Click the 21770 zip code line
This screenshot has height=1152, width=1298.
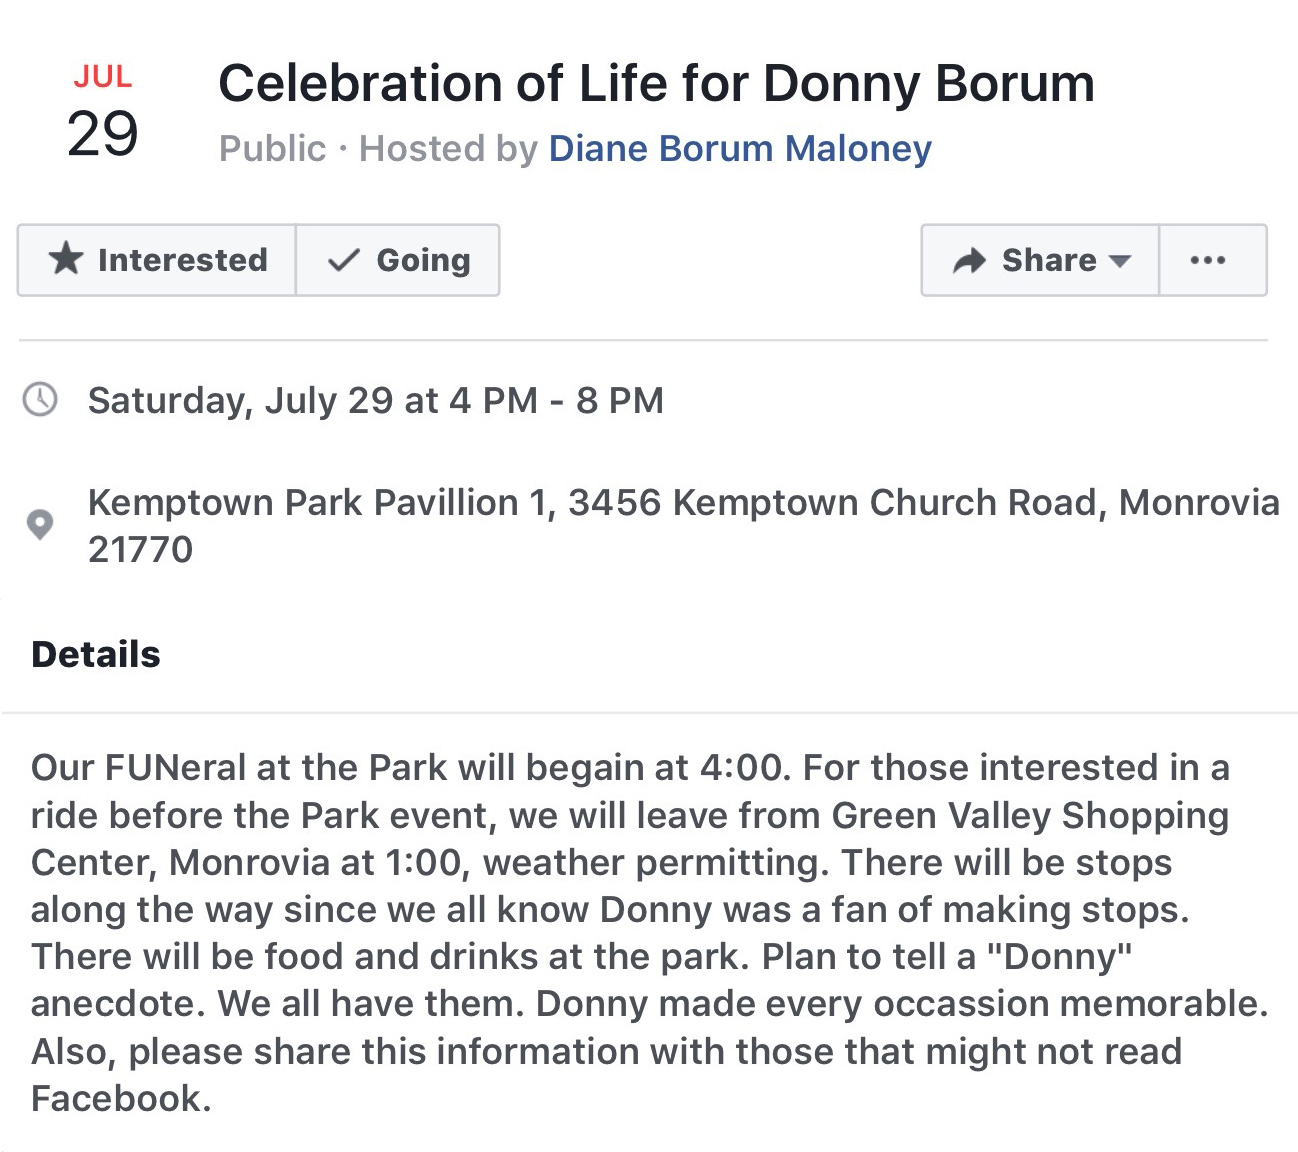click(x=140, y=549)
